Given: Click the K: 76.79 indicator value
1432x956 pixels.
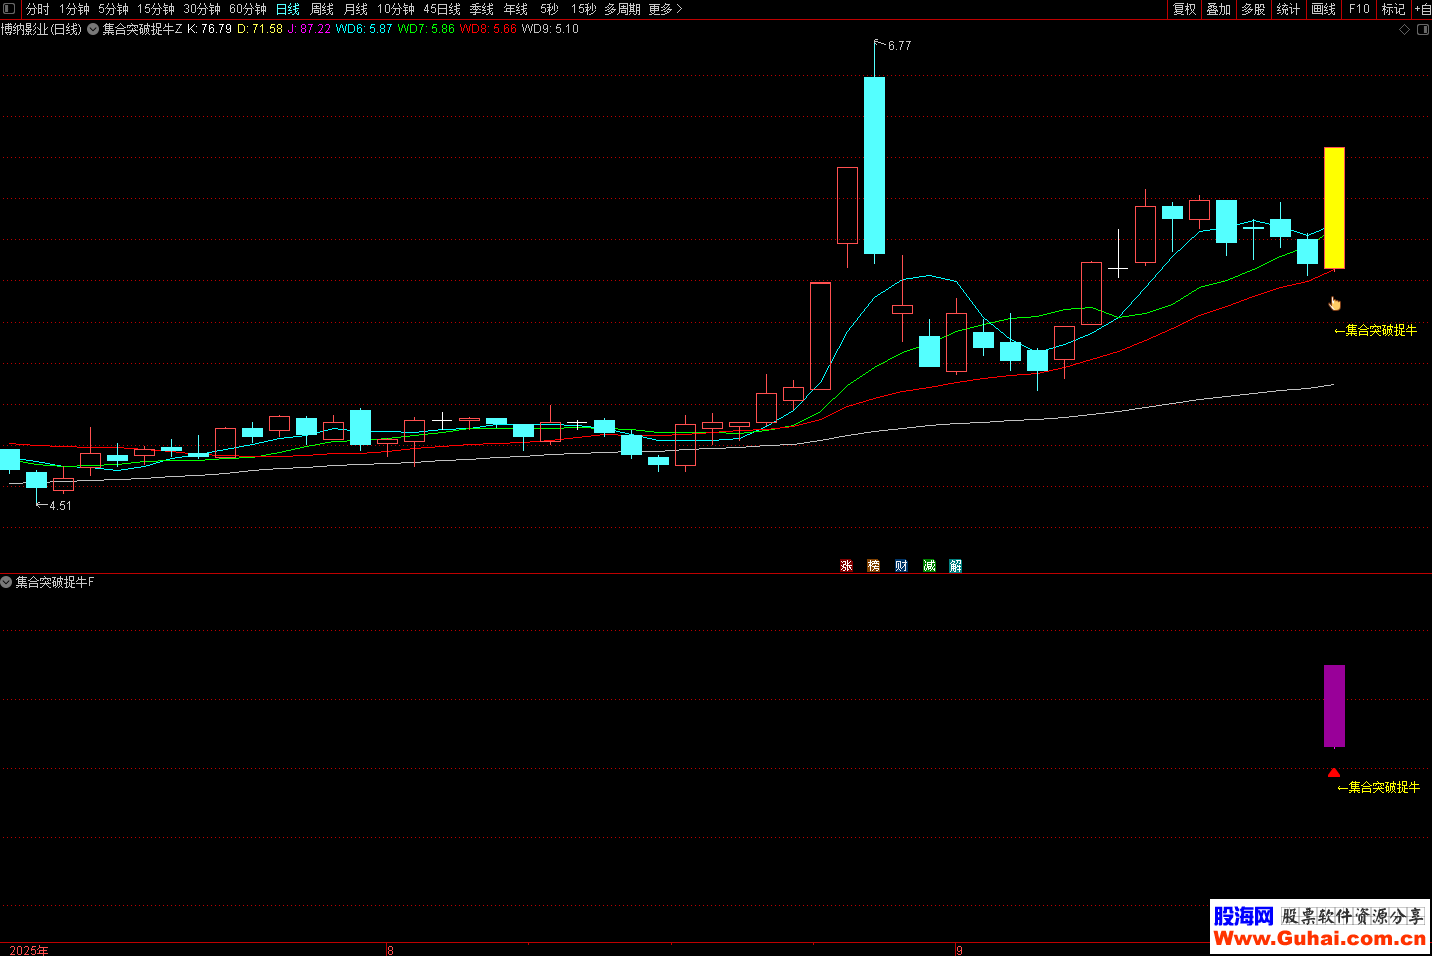Looking at the screenshot, I should pos(209,29).
